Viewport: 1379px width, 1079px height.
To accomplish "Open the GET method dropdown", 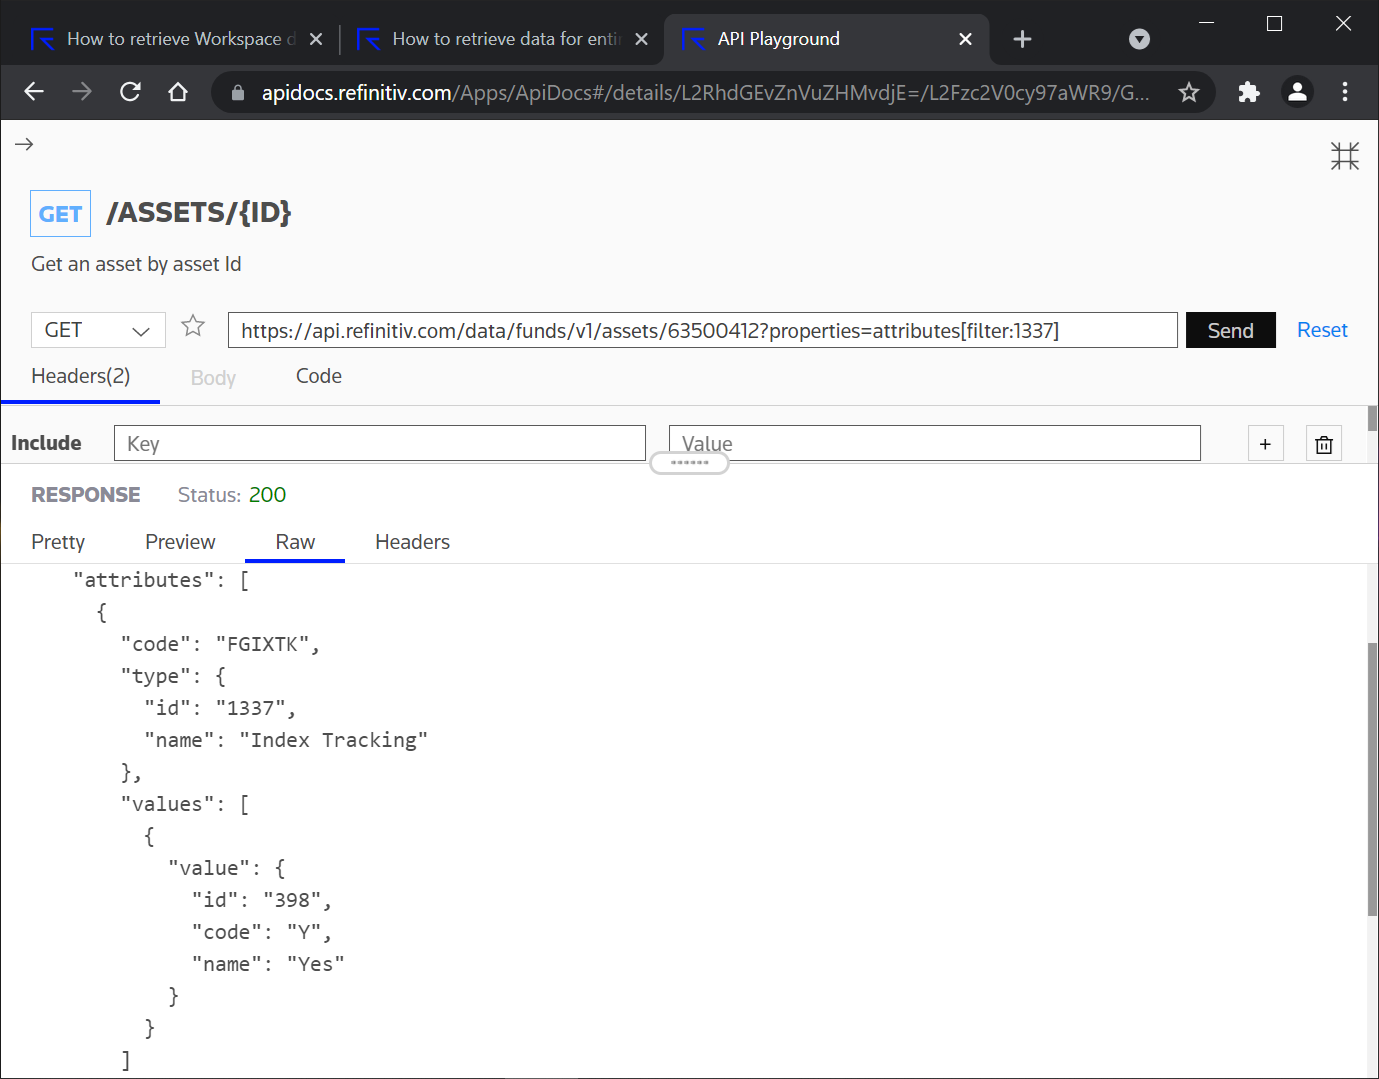I will coord(98,330).
